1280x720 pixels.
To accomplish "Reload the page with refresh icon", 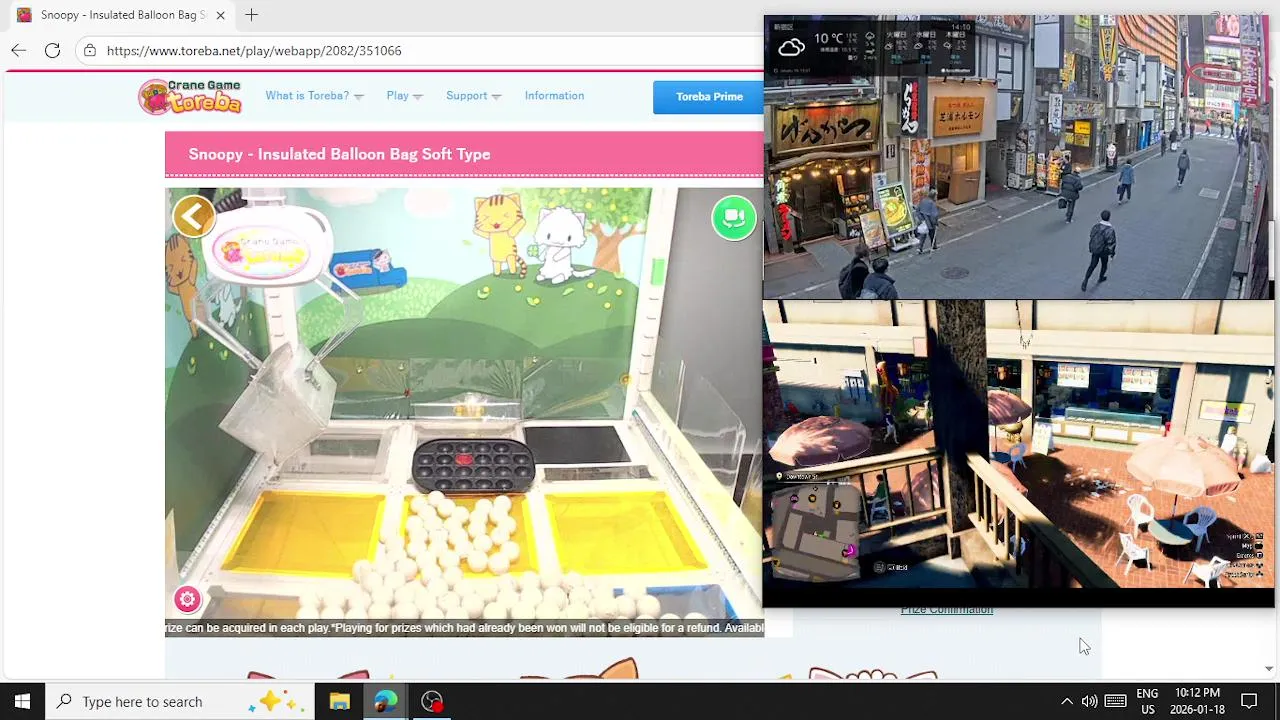I will (52, 50).
